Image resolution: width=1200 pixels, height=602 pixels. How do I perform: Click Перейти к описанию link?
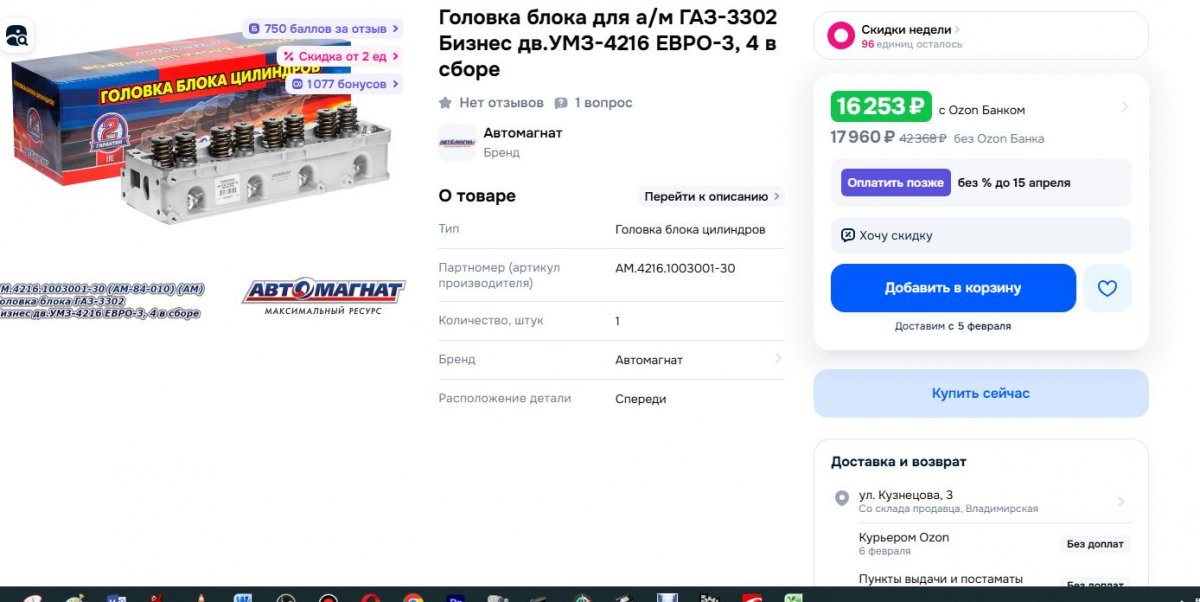click(x=712, y=196)
